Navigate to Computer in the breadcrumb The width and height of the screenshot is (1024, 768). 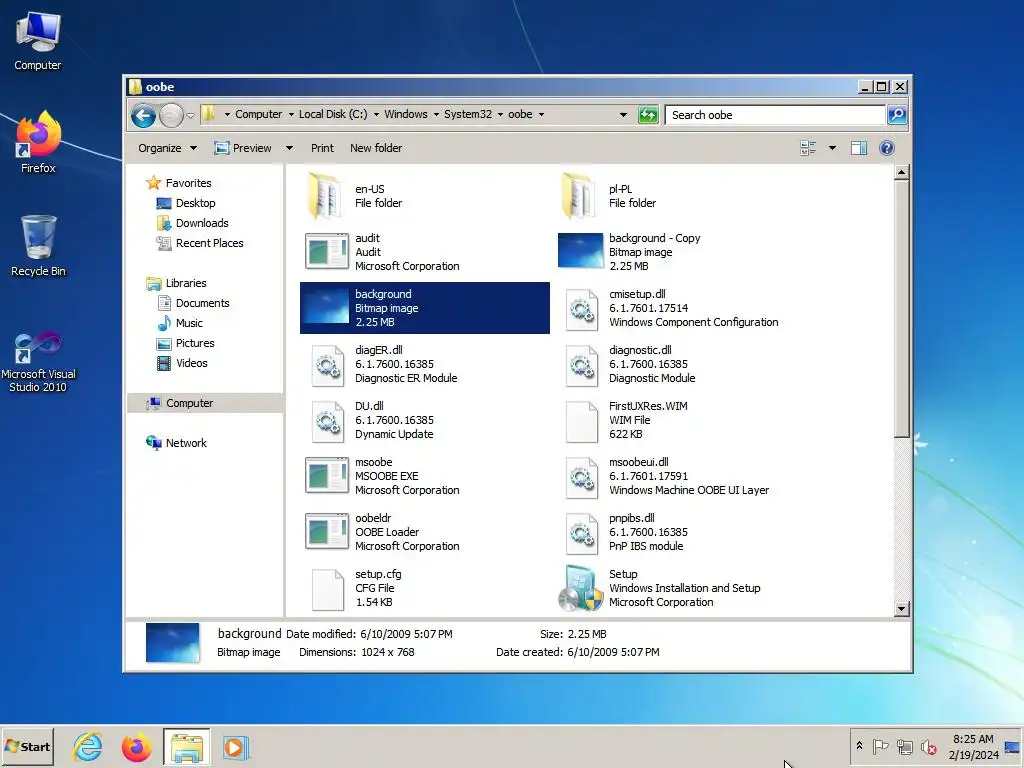259,114
